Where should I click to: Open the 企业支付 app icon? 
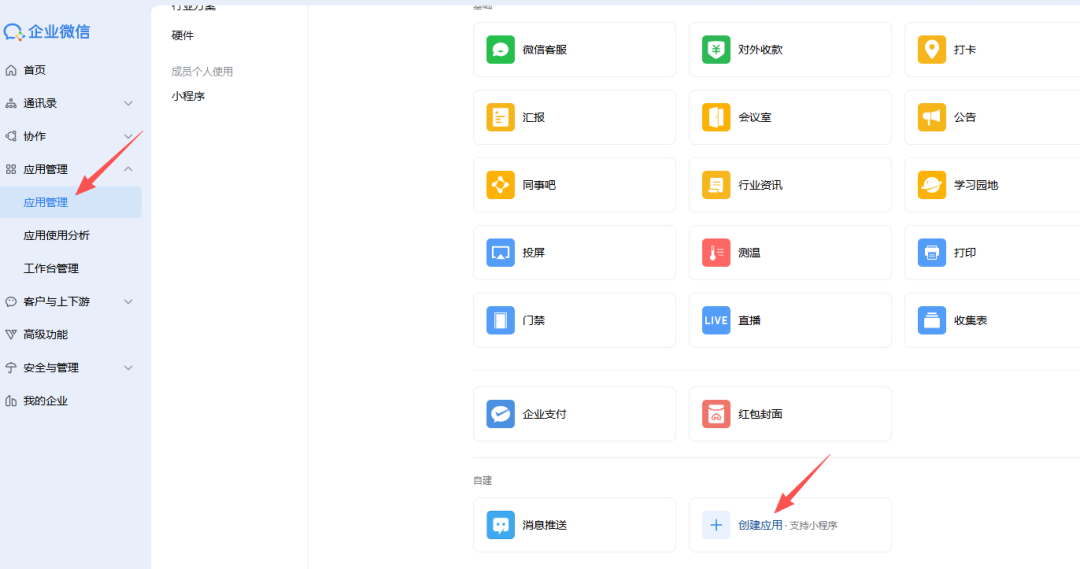pyautogui.click(x=501, y=414)
